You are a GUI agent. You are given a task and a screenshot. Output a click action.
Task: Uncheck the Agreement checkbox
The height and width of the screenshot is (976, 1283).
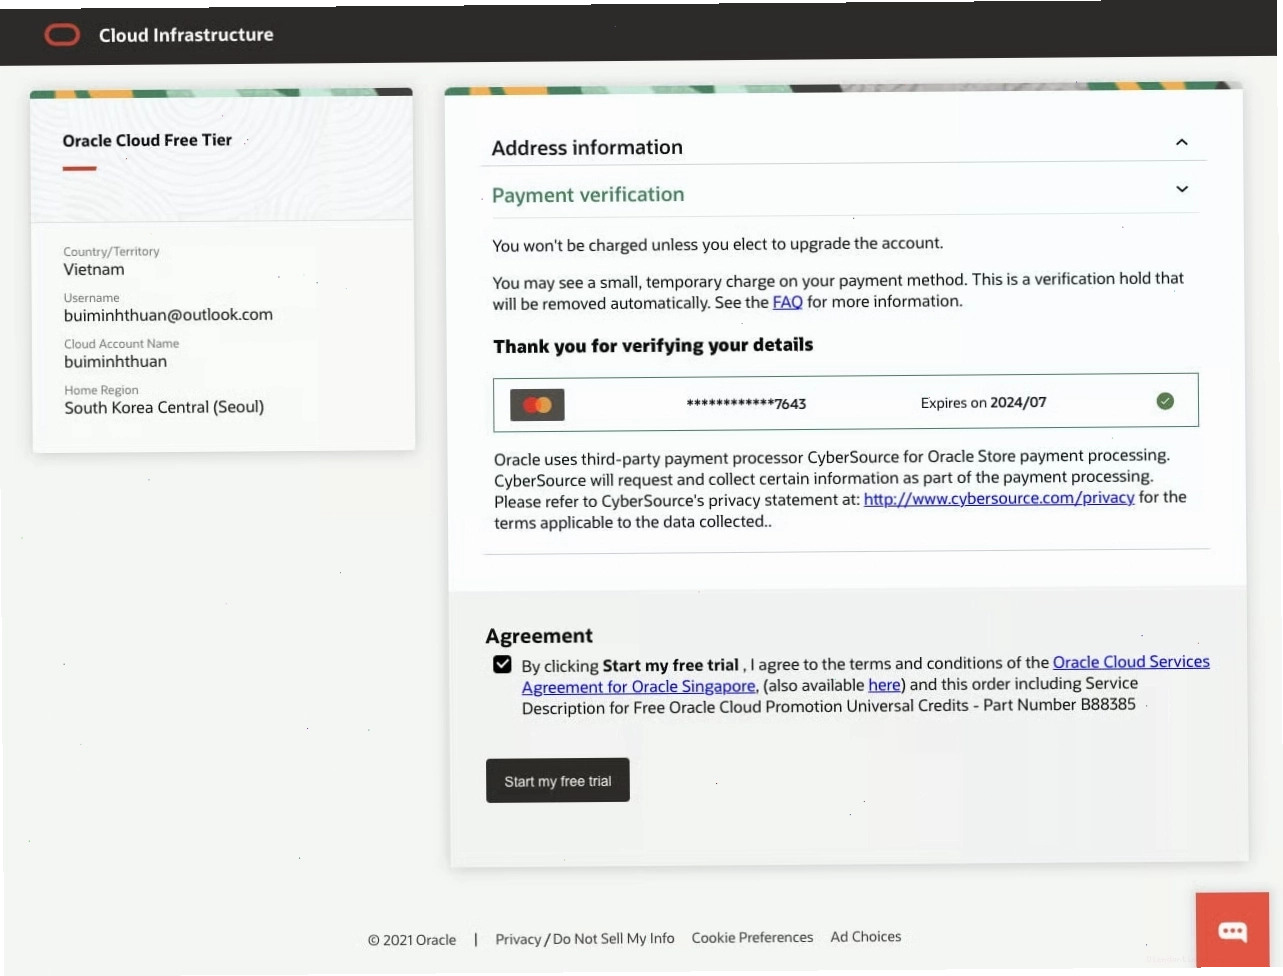[x=502, y=664]
